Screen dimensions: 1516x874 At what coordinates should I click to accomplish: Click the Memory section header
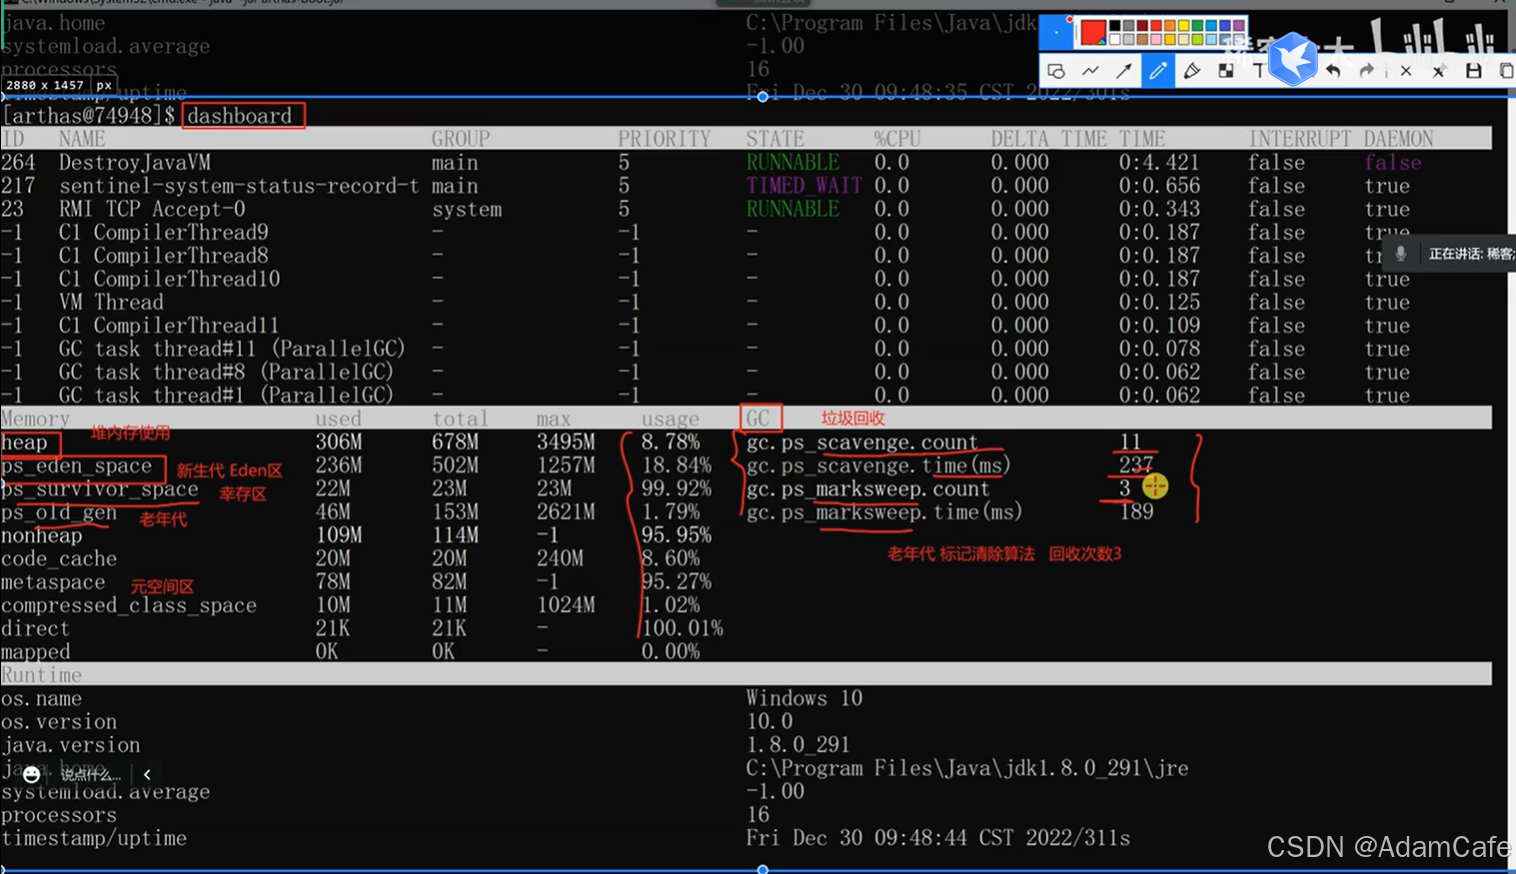(x=36, y=419)
